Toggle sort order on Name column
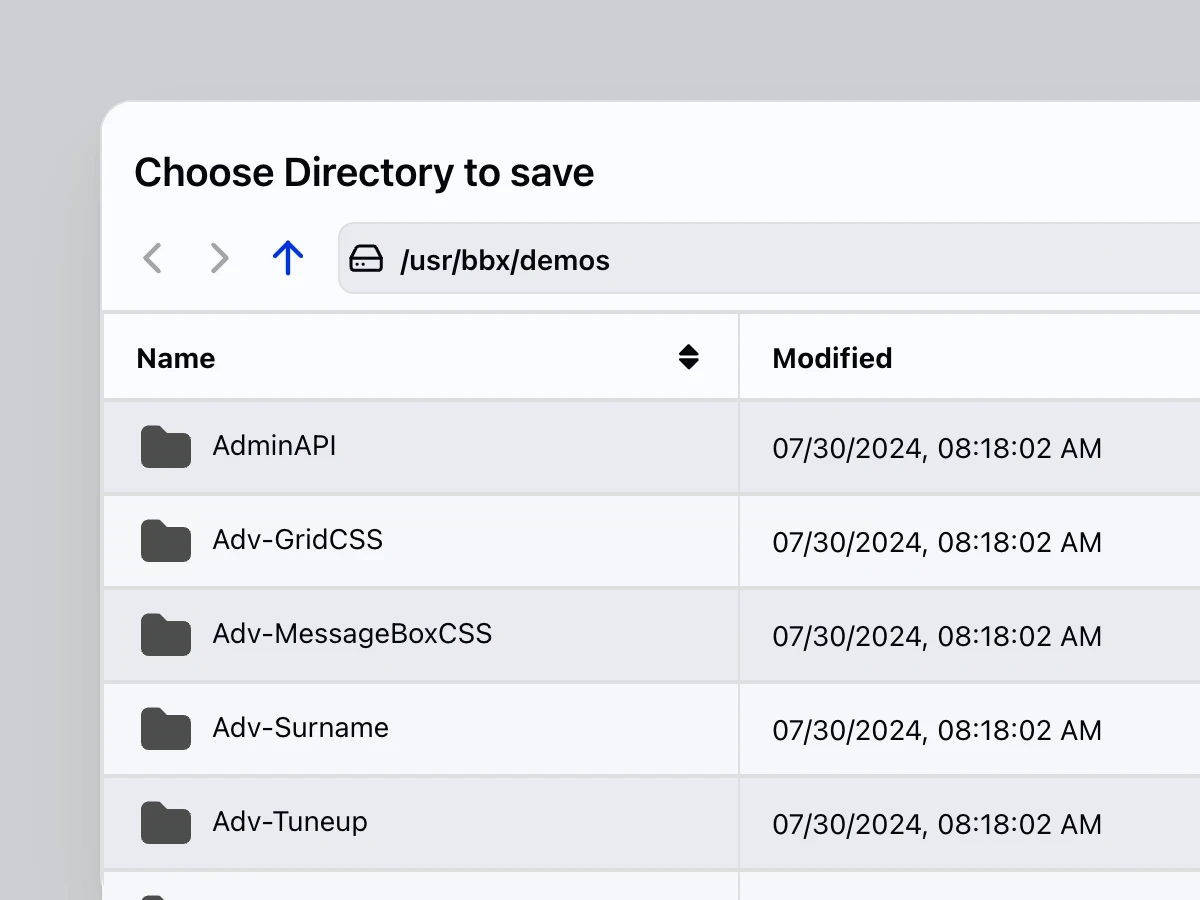1200x900 pixels. pyautogui.click(x=688, y=358)
